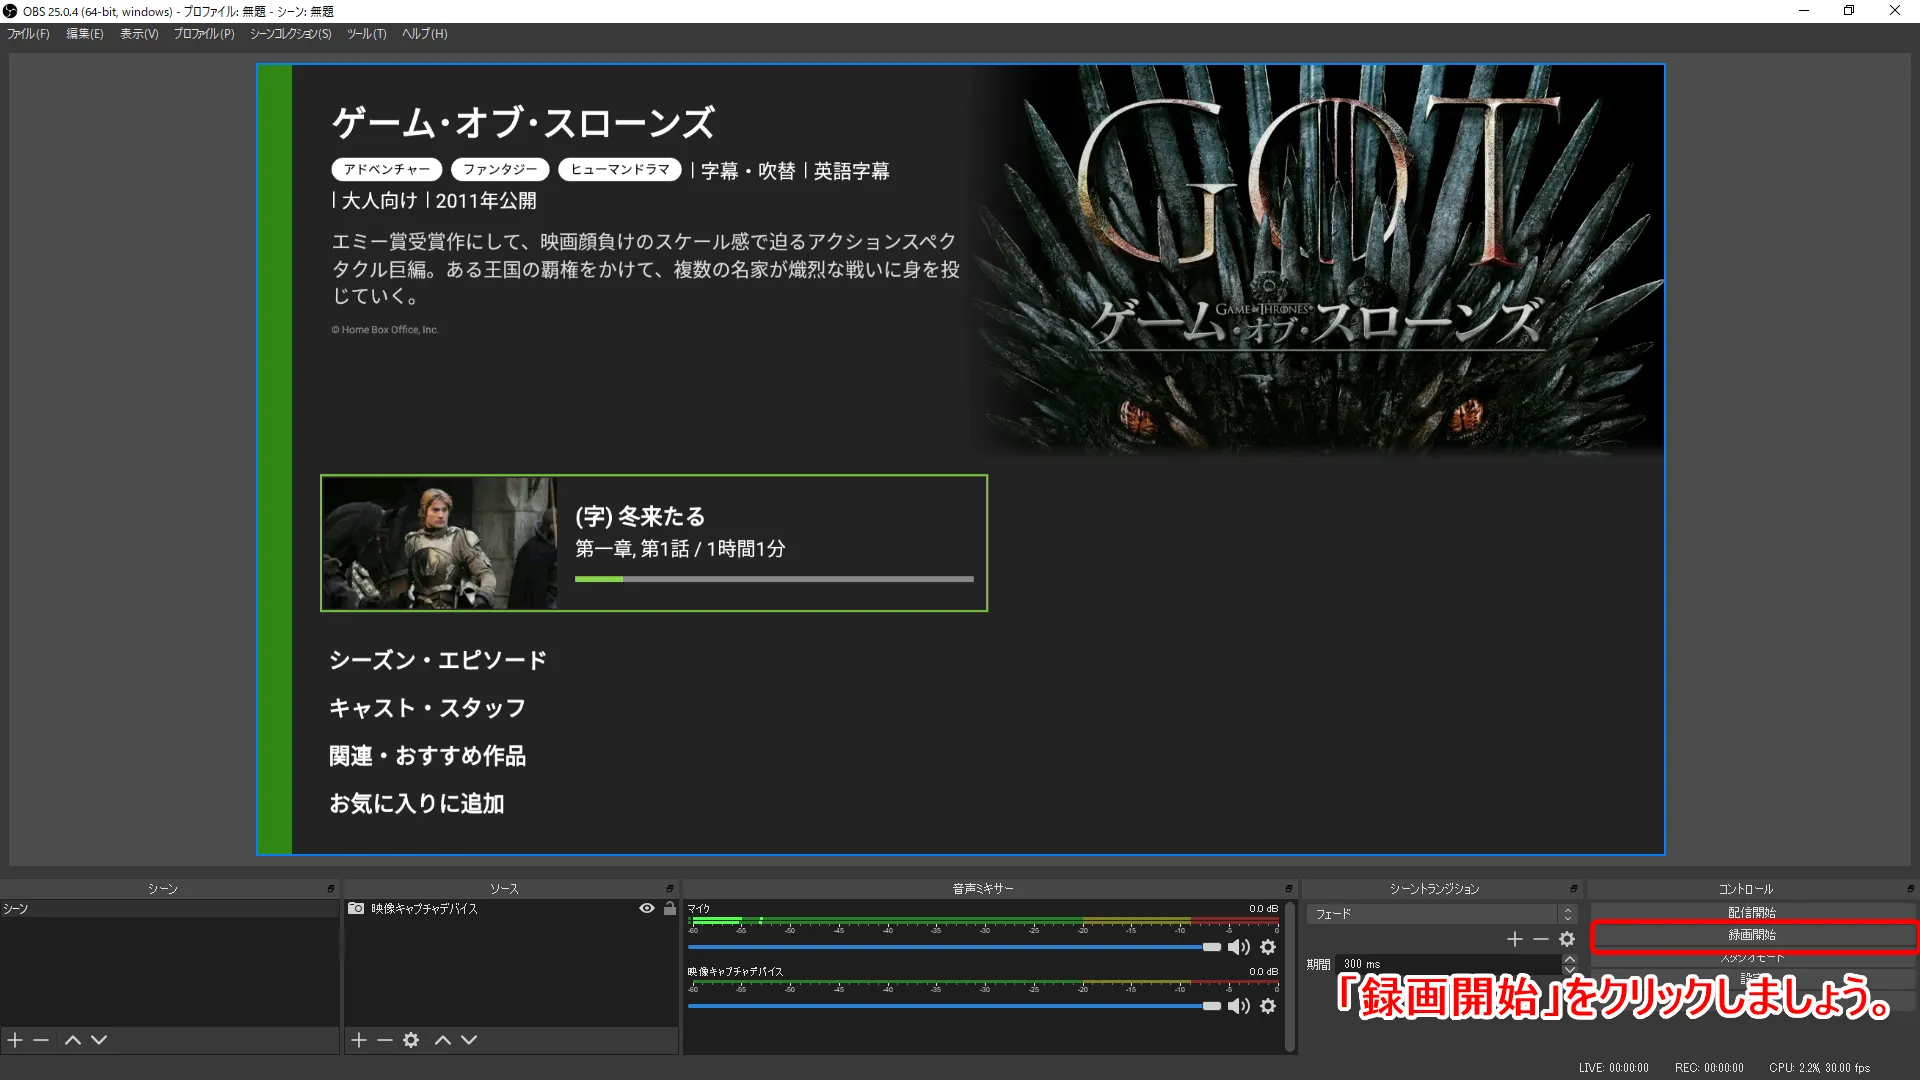1920x1080 pixels.
Task: Select the シーン item in scenes list
Action: pos(170,909)
